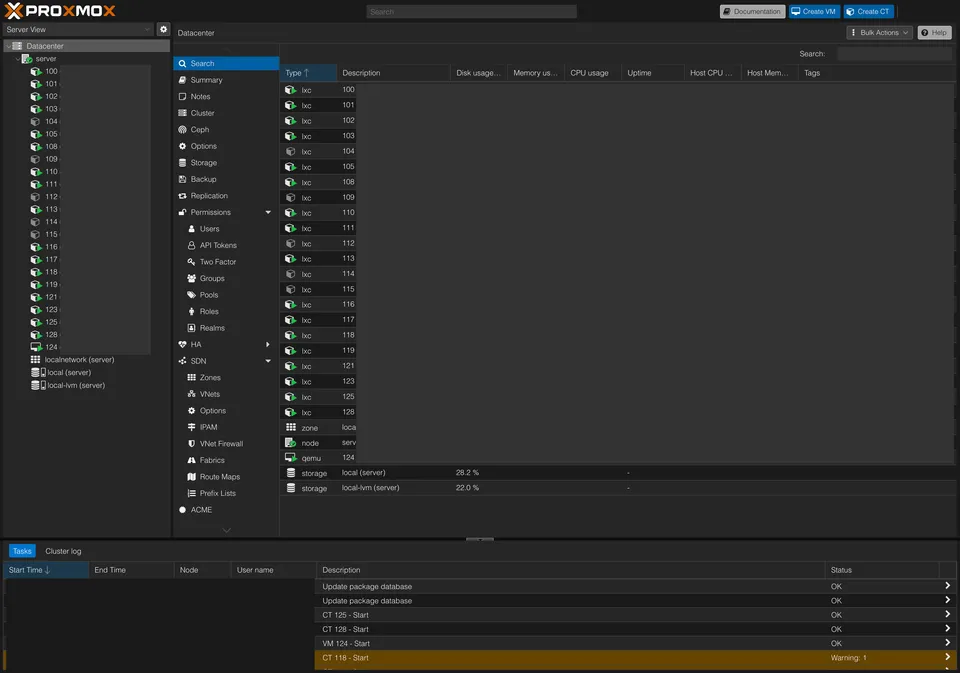The width and height of the screenshot is (960, 673).
Task: Switch to the Cluster log tab
Action: tap(63, 551)
